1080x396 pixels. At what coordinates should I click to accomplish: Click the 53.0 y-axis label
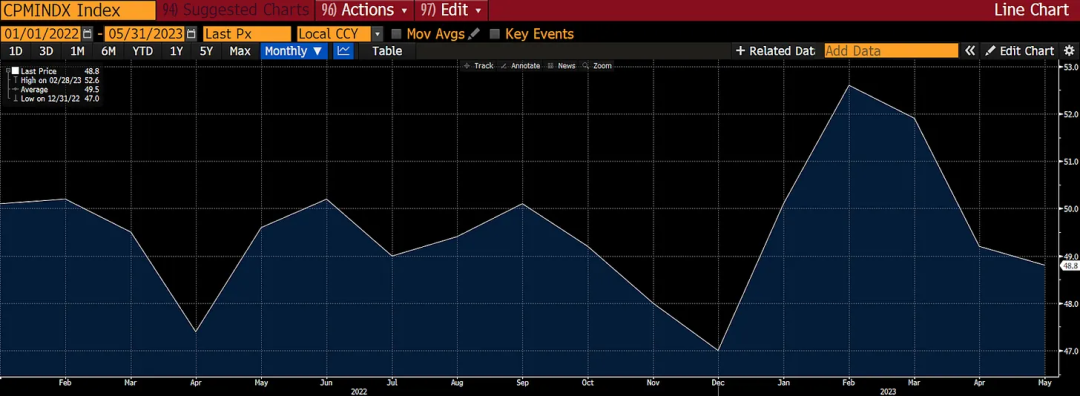1071,67
